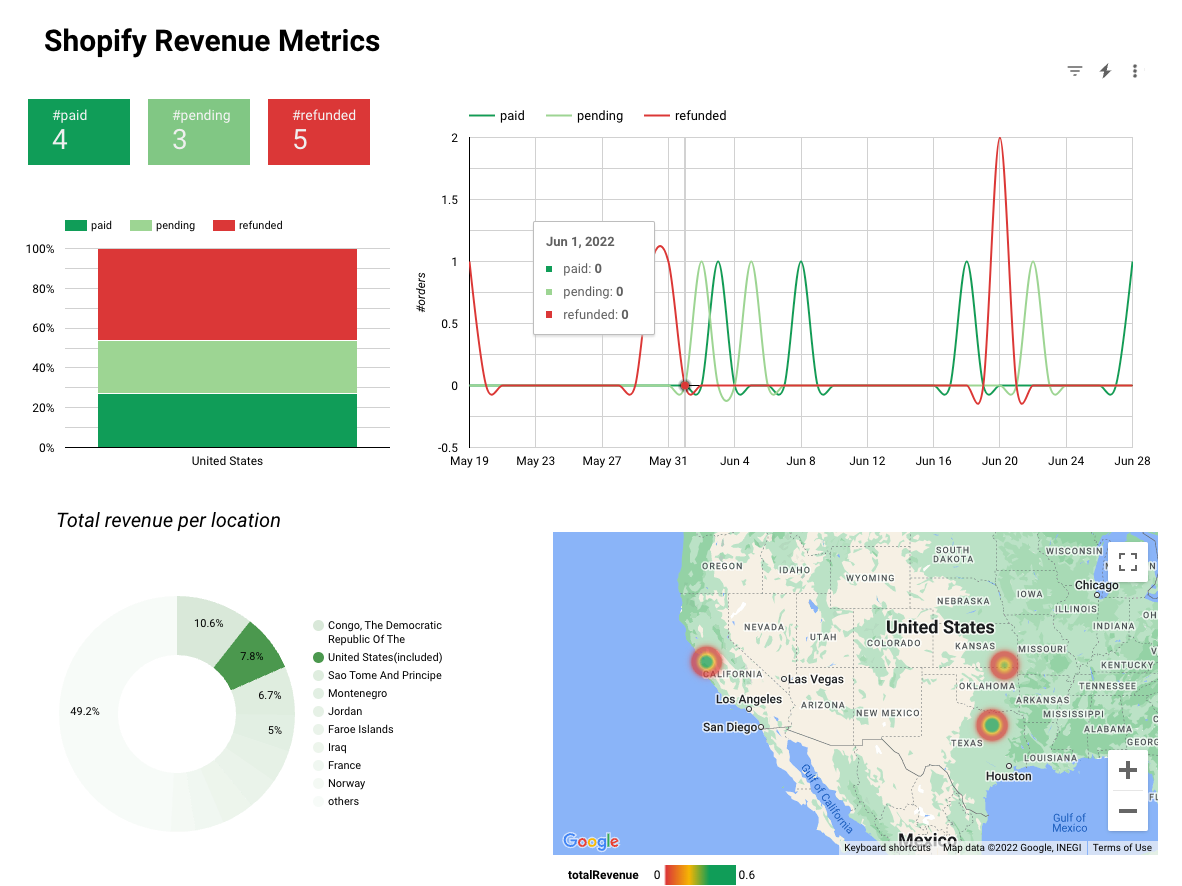Image resolution: width=1182 pixels, height=886 pixels.
Task: Select Faroe Islands legend entry
Action: pos(354,730)
